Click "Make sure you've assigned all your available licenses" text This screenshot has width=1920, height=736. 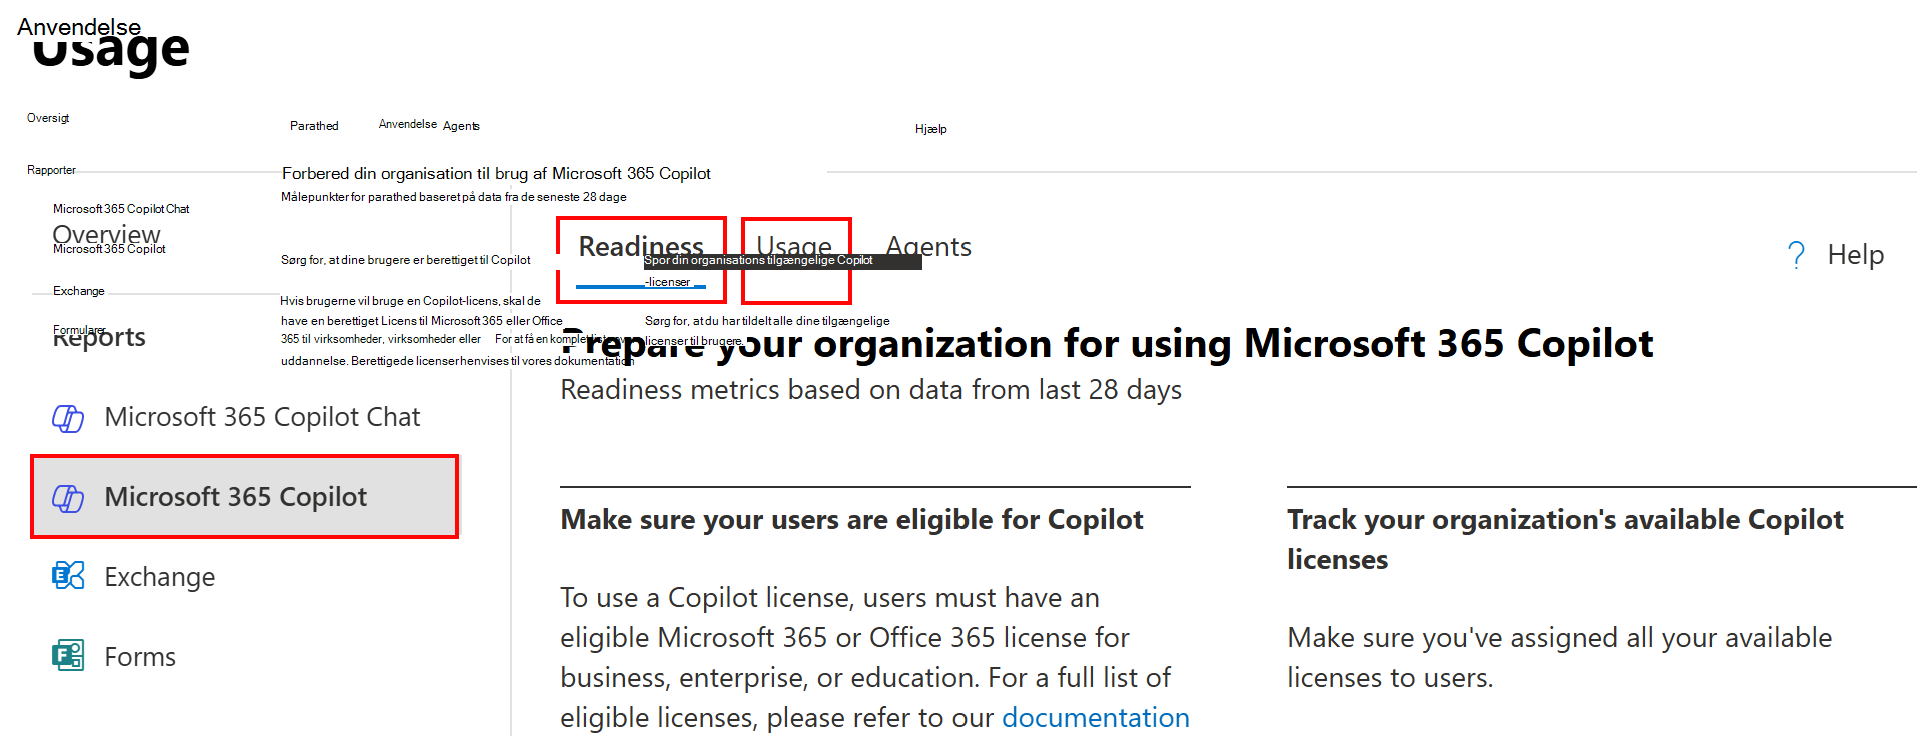(1560, 657)
